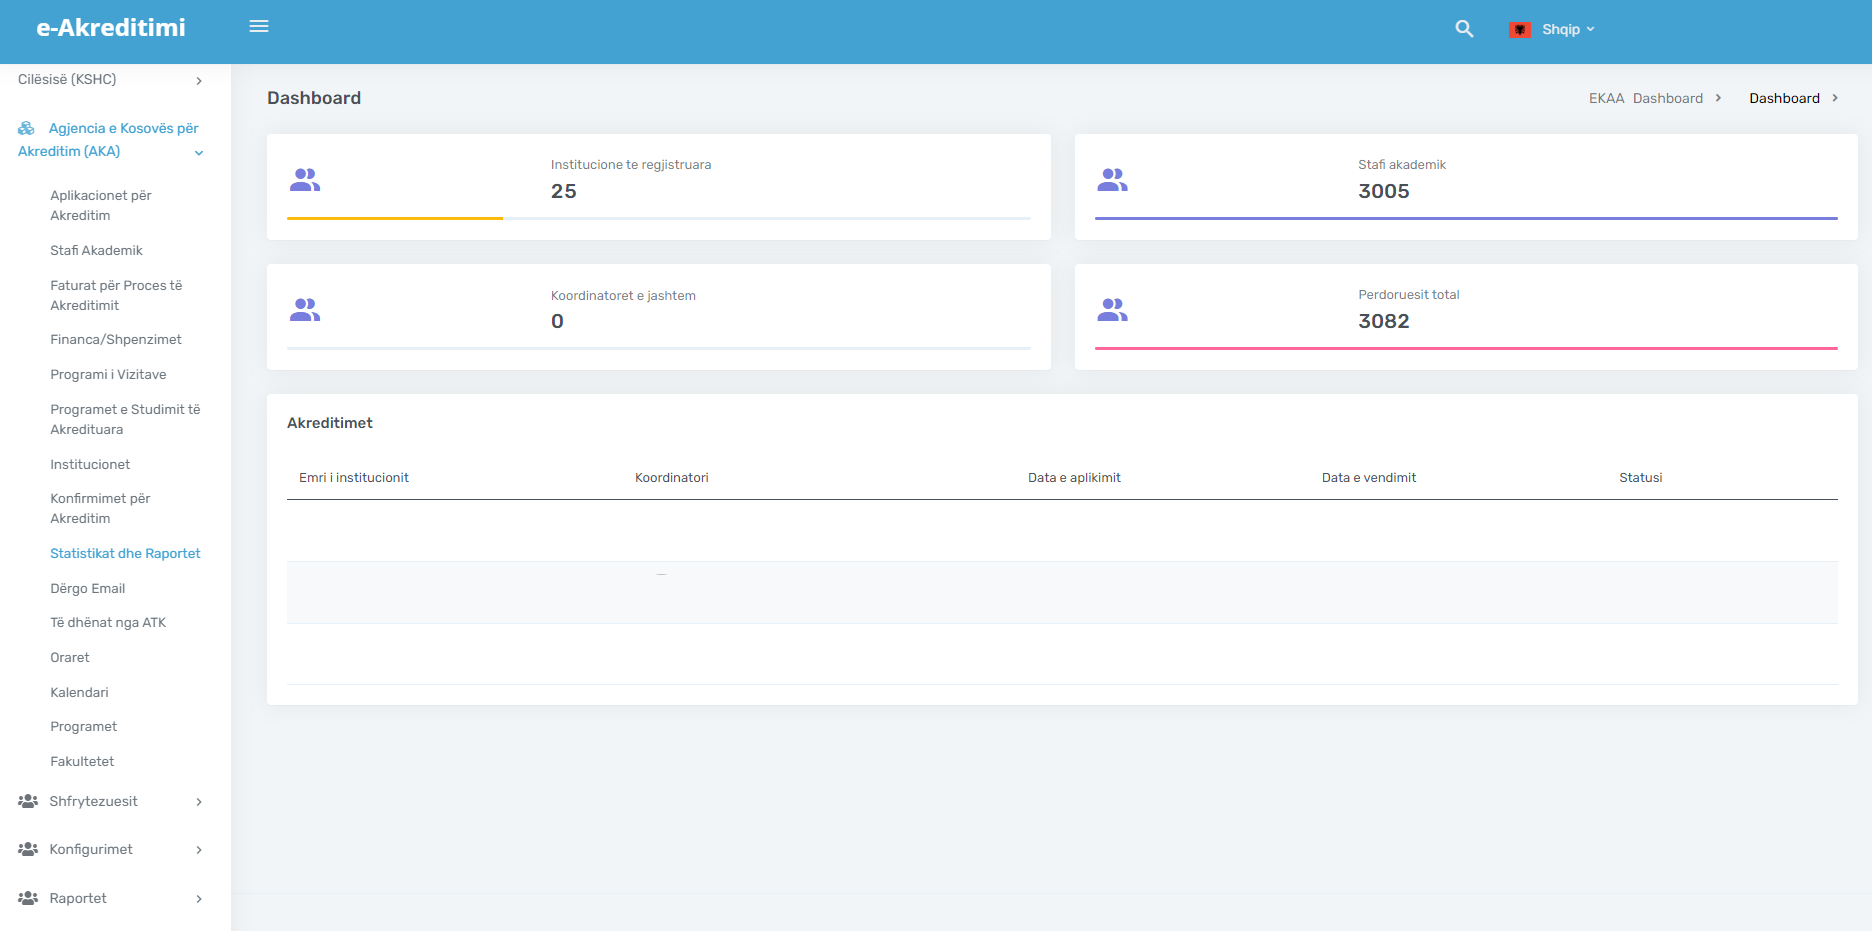
Task: Sort by Emri i institucionit column header
Action: tap(354, 478)
